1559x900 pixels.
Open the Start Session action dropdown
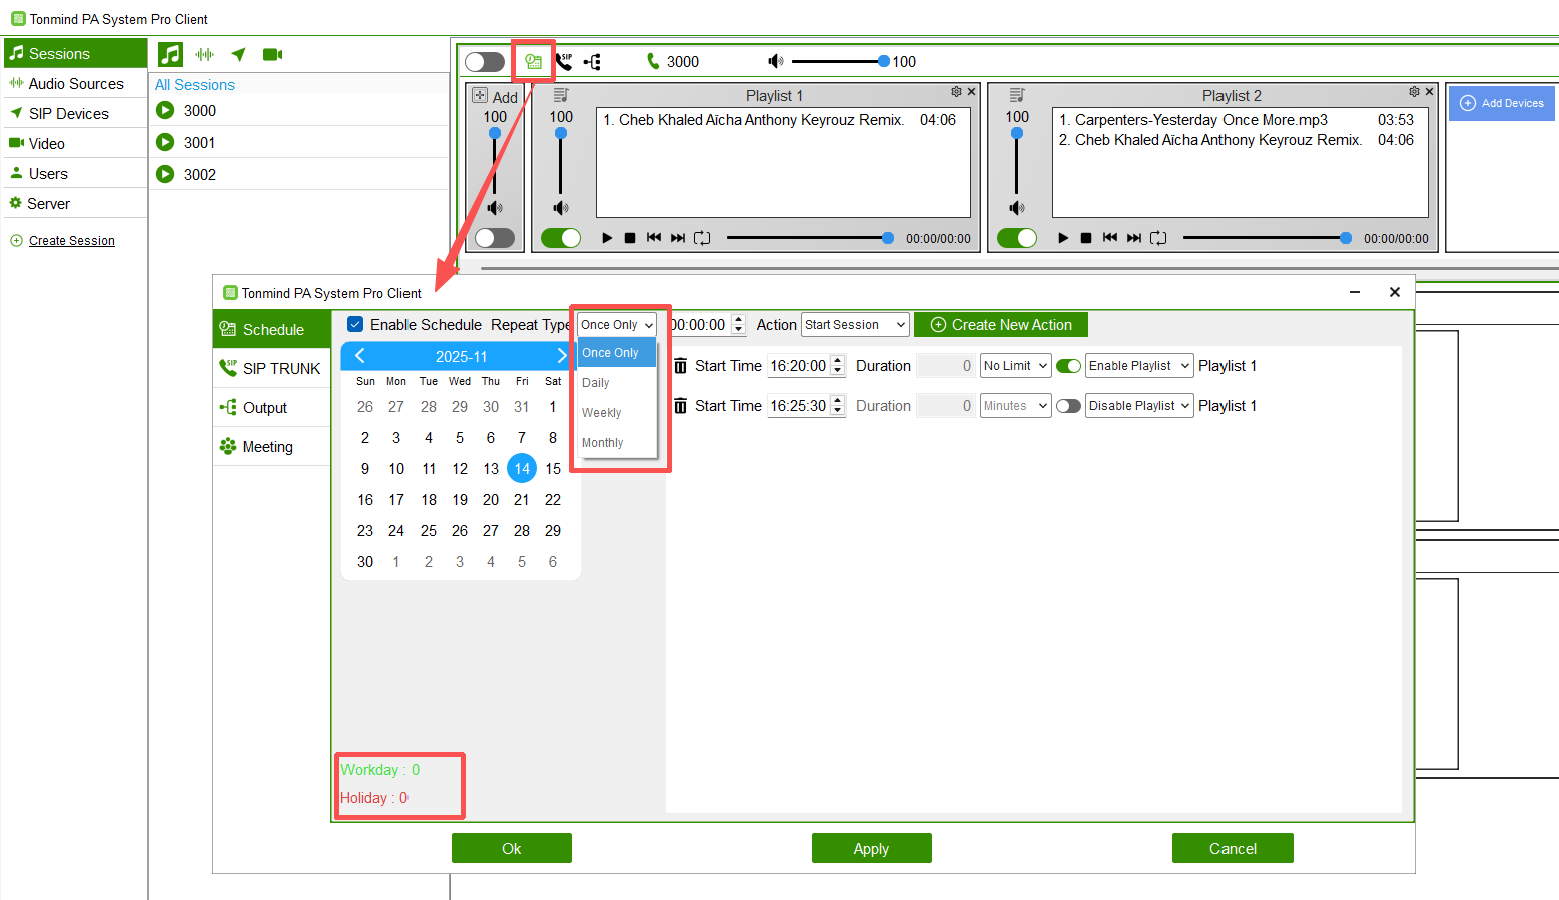(855, 325)
